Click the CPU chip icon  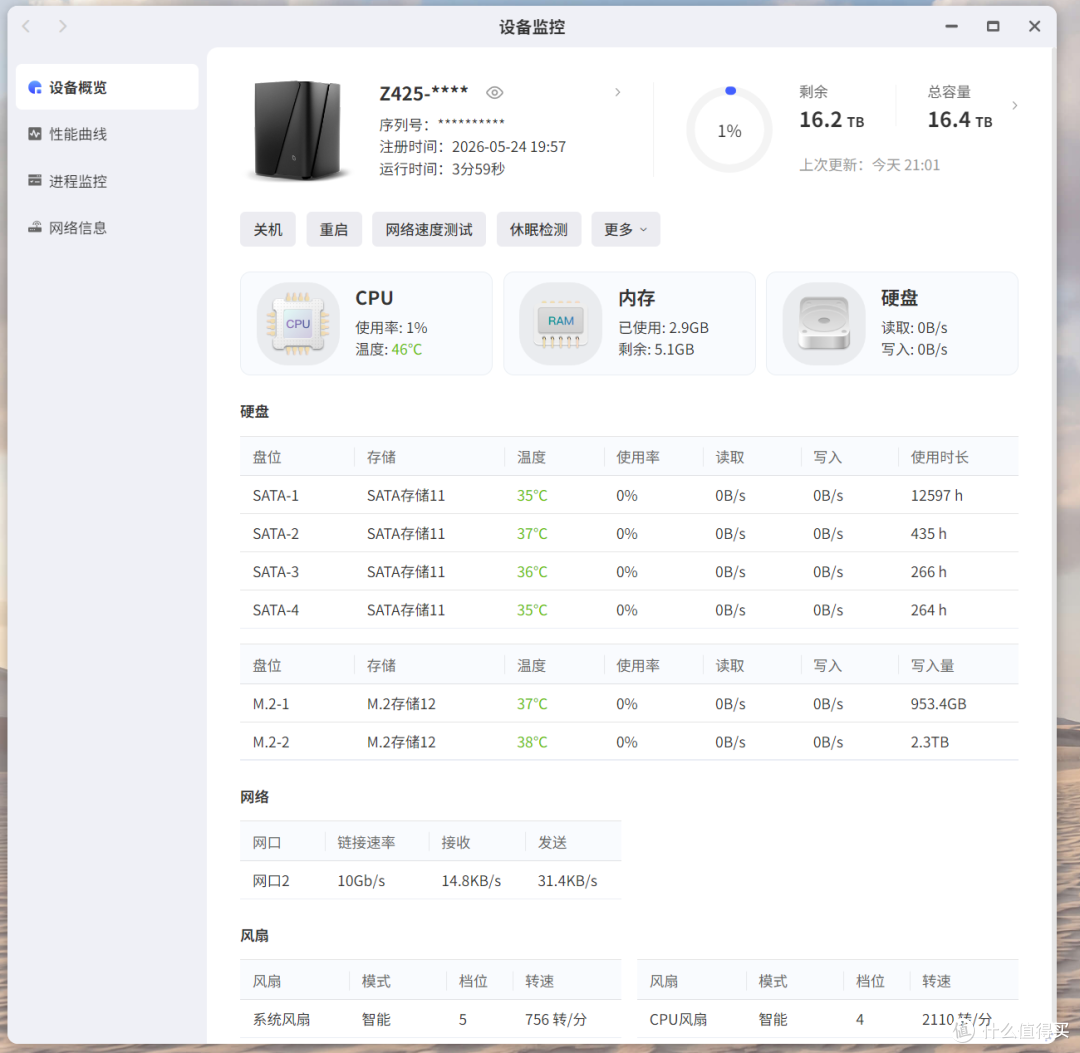pyautogui.click(x=298, y=324)
